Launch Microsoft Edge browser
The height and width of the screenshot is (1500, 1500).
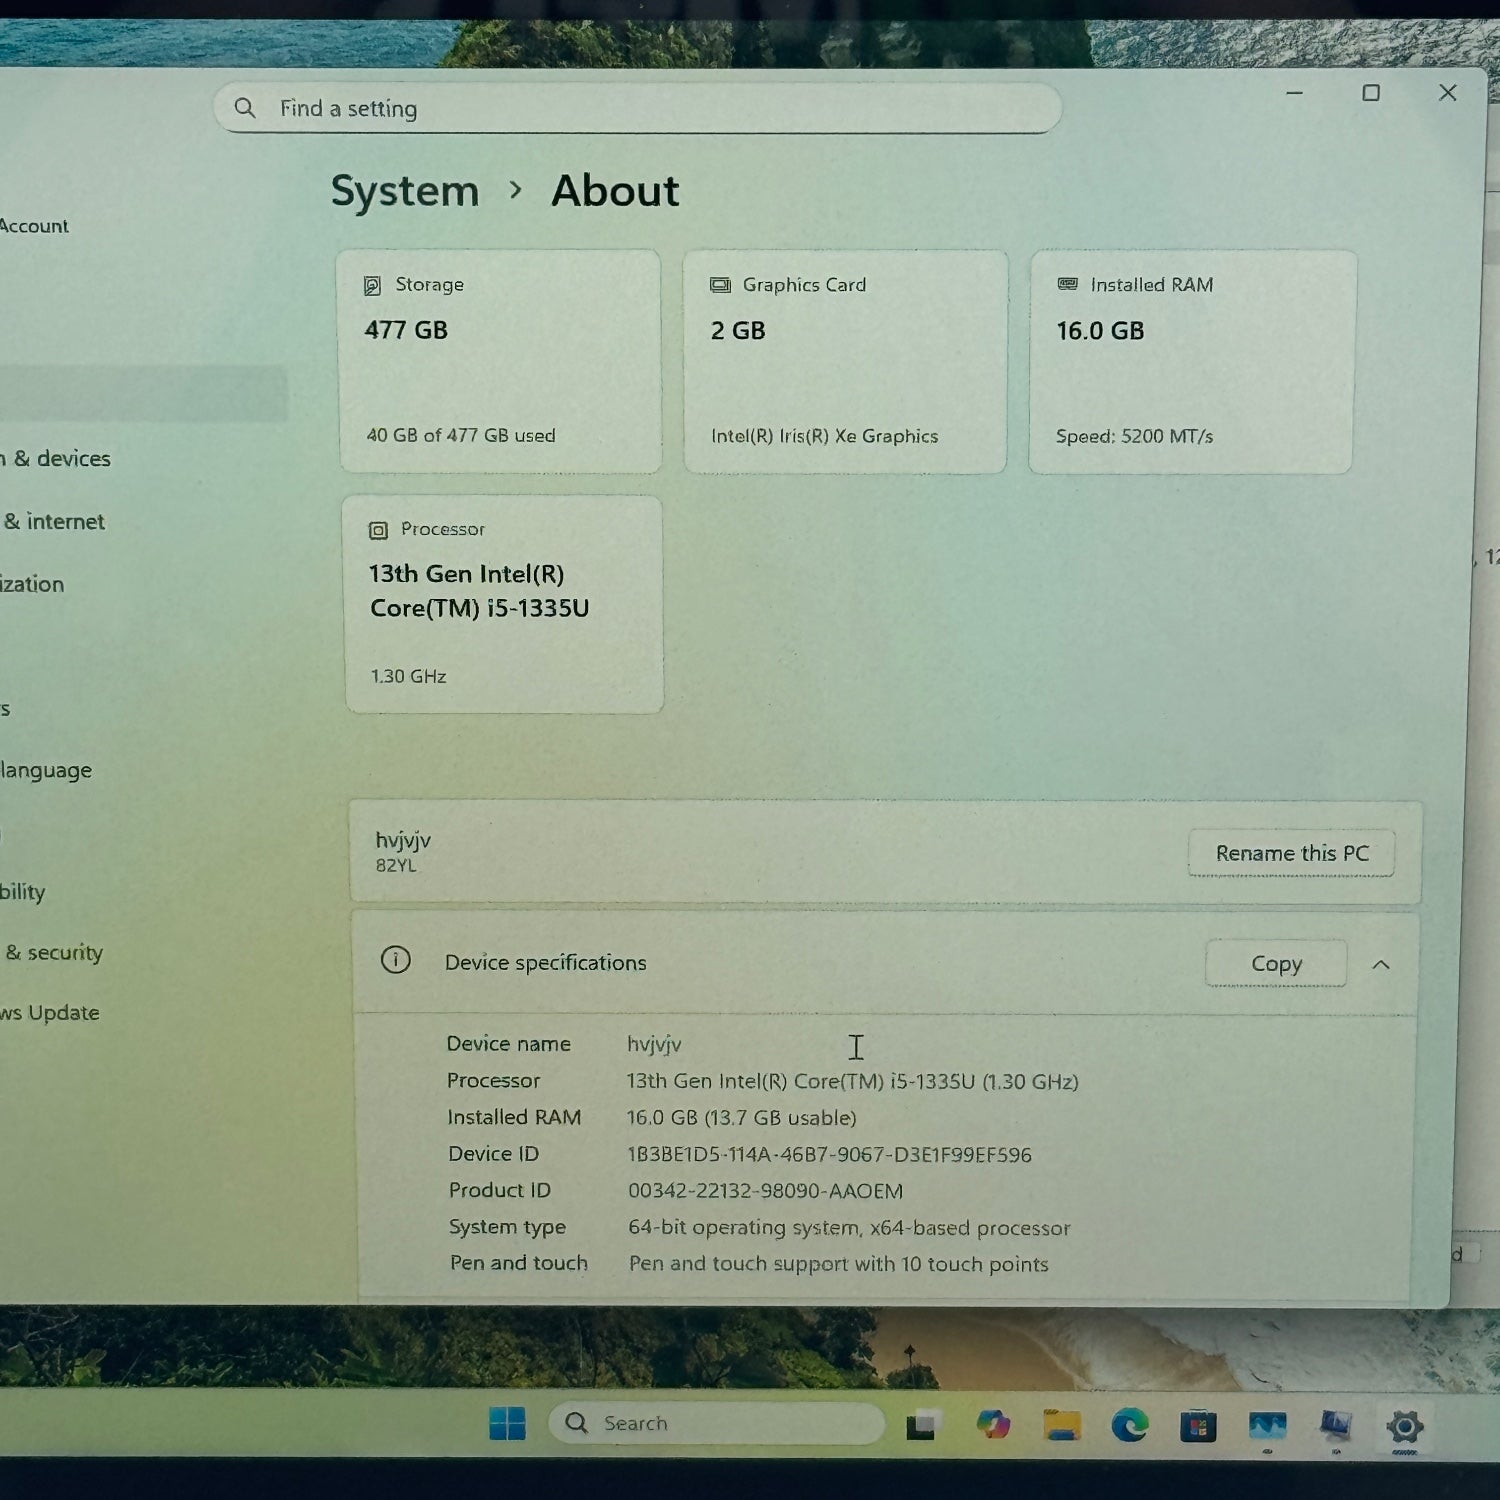click(x=1130, y=1426)
